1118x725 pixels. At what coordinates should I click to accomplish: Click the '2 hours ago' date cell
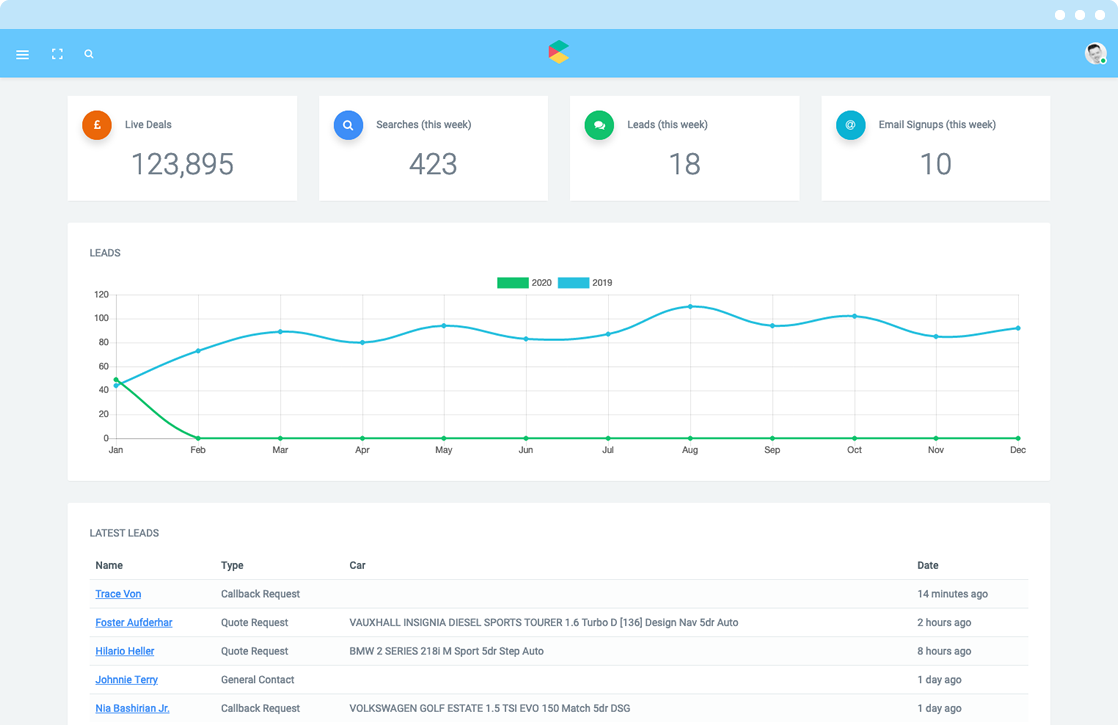click(944, 622)
